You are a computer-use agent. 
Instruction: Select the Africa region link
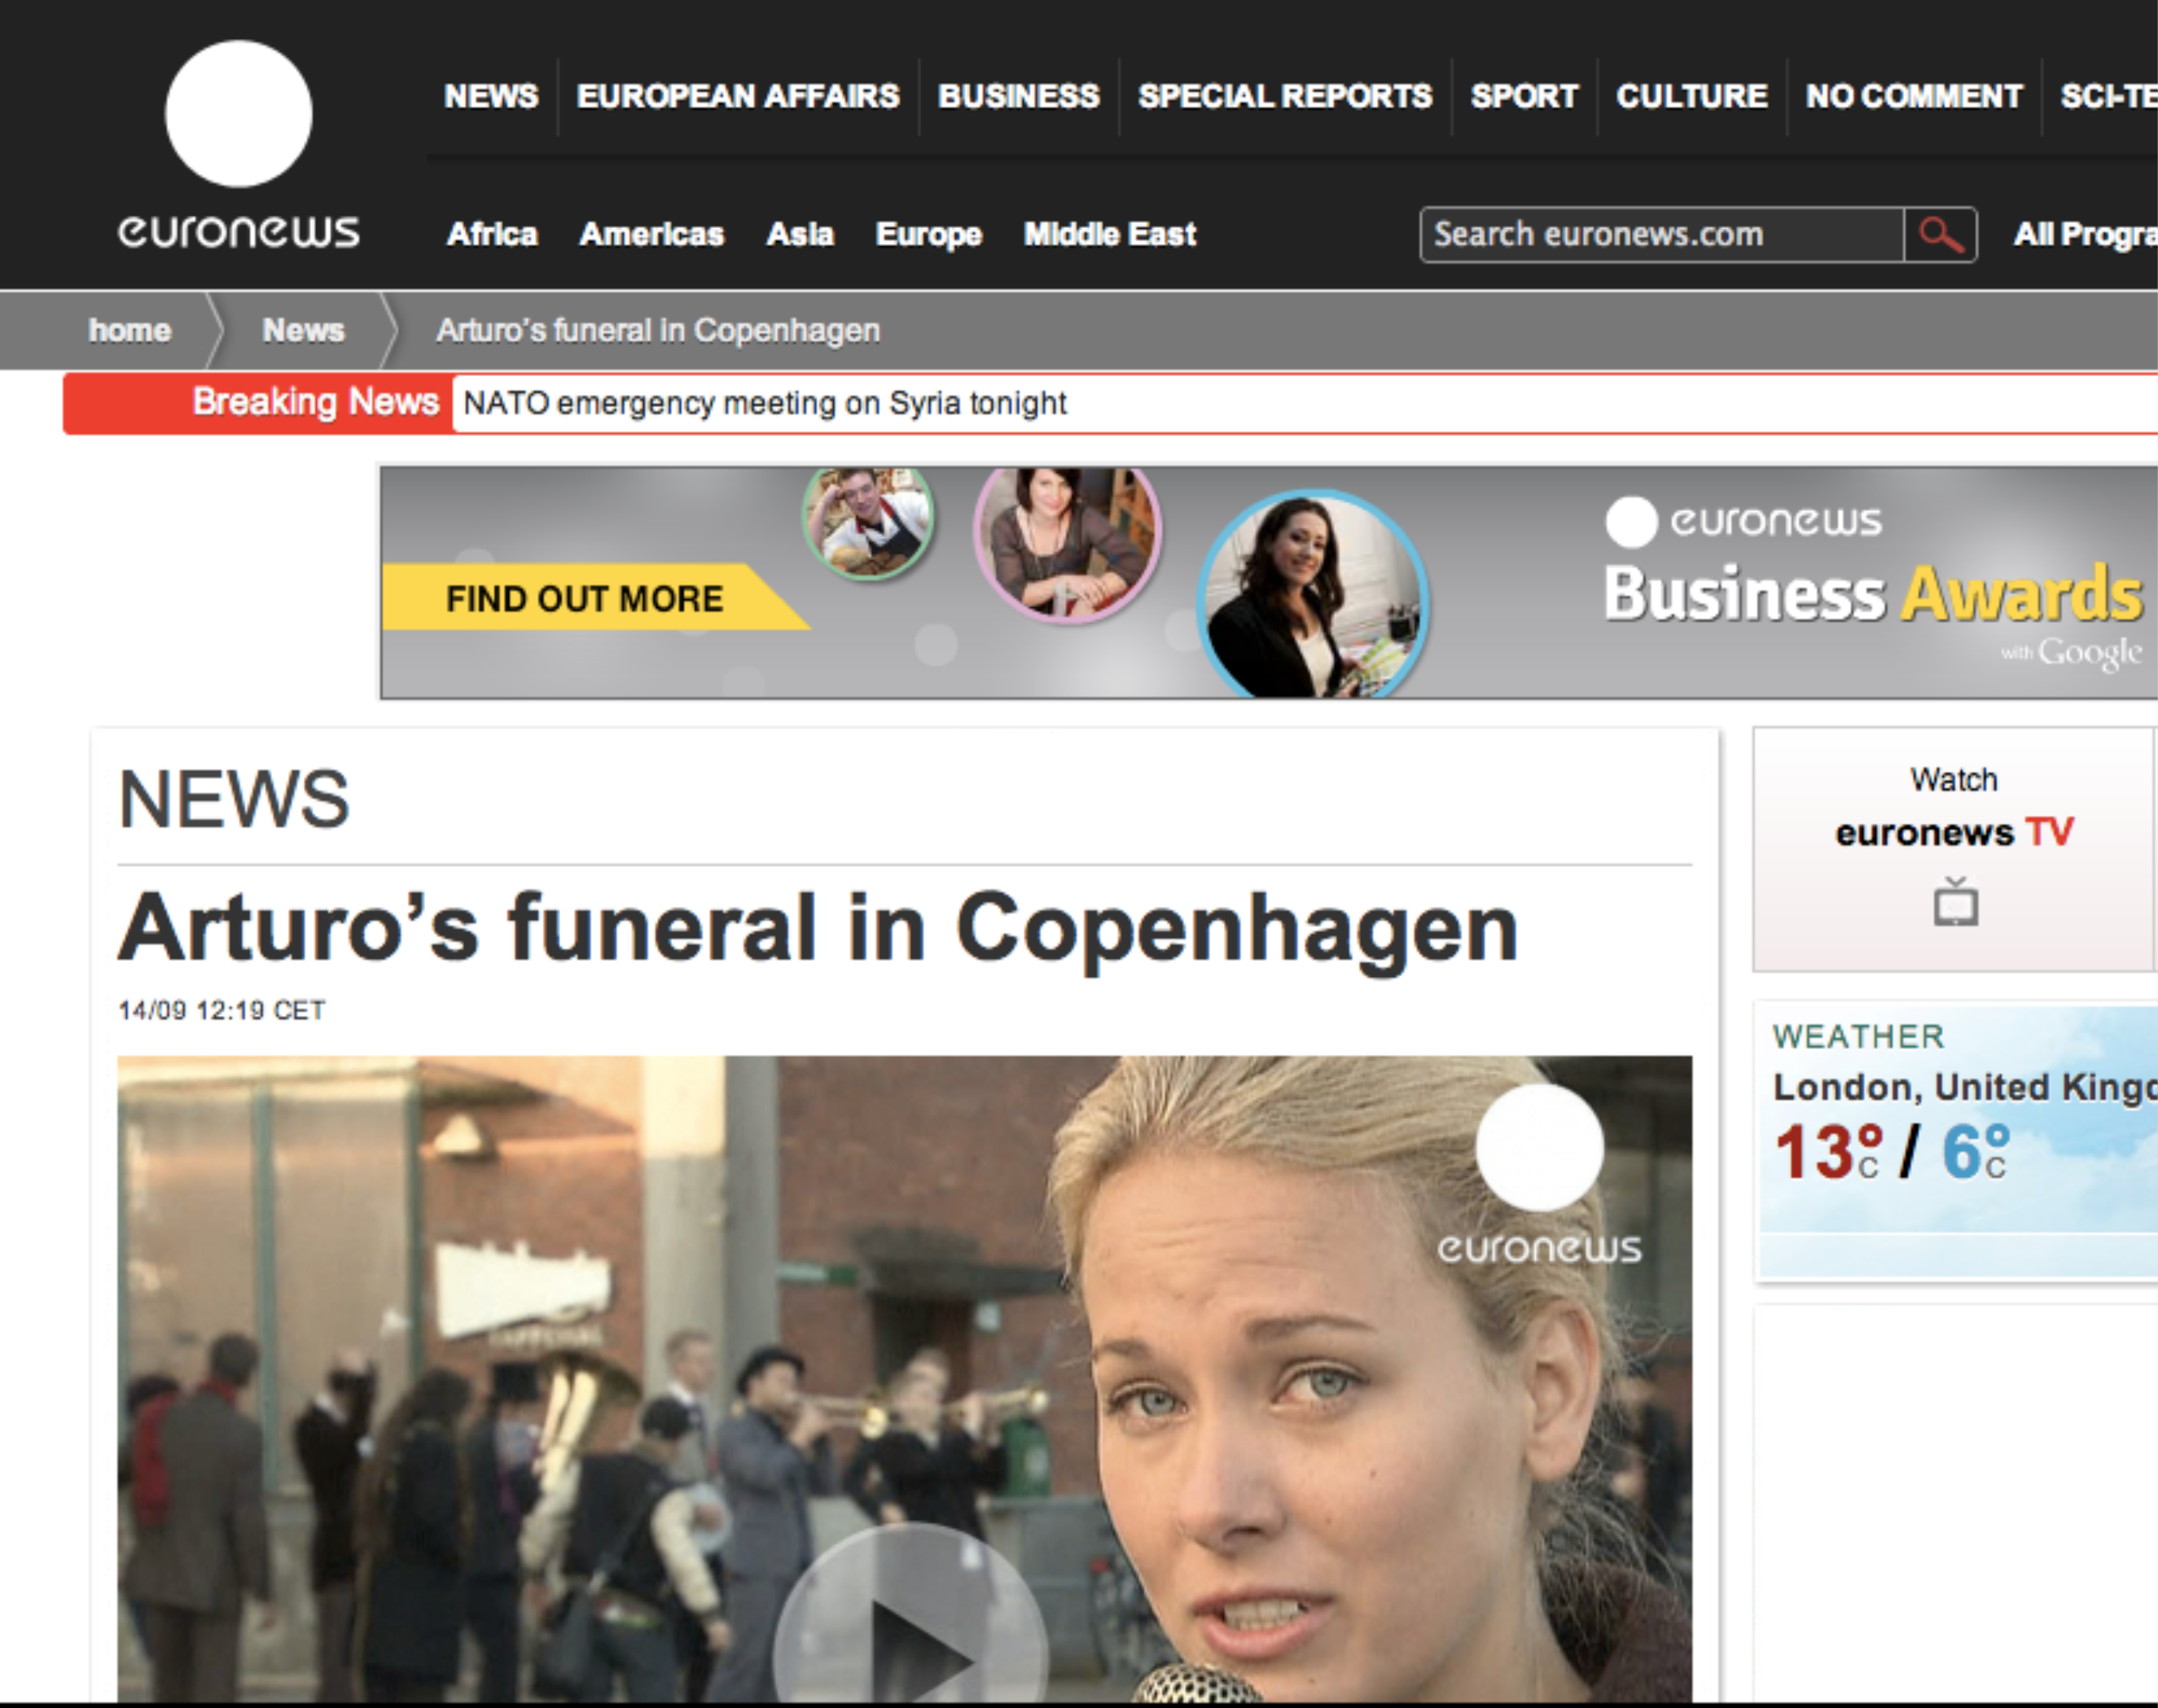(492, 234)
